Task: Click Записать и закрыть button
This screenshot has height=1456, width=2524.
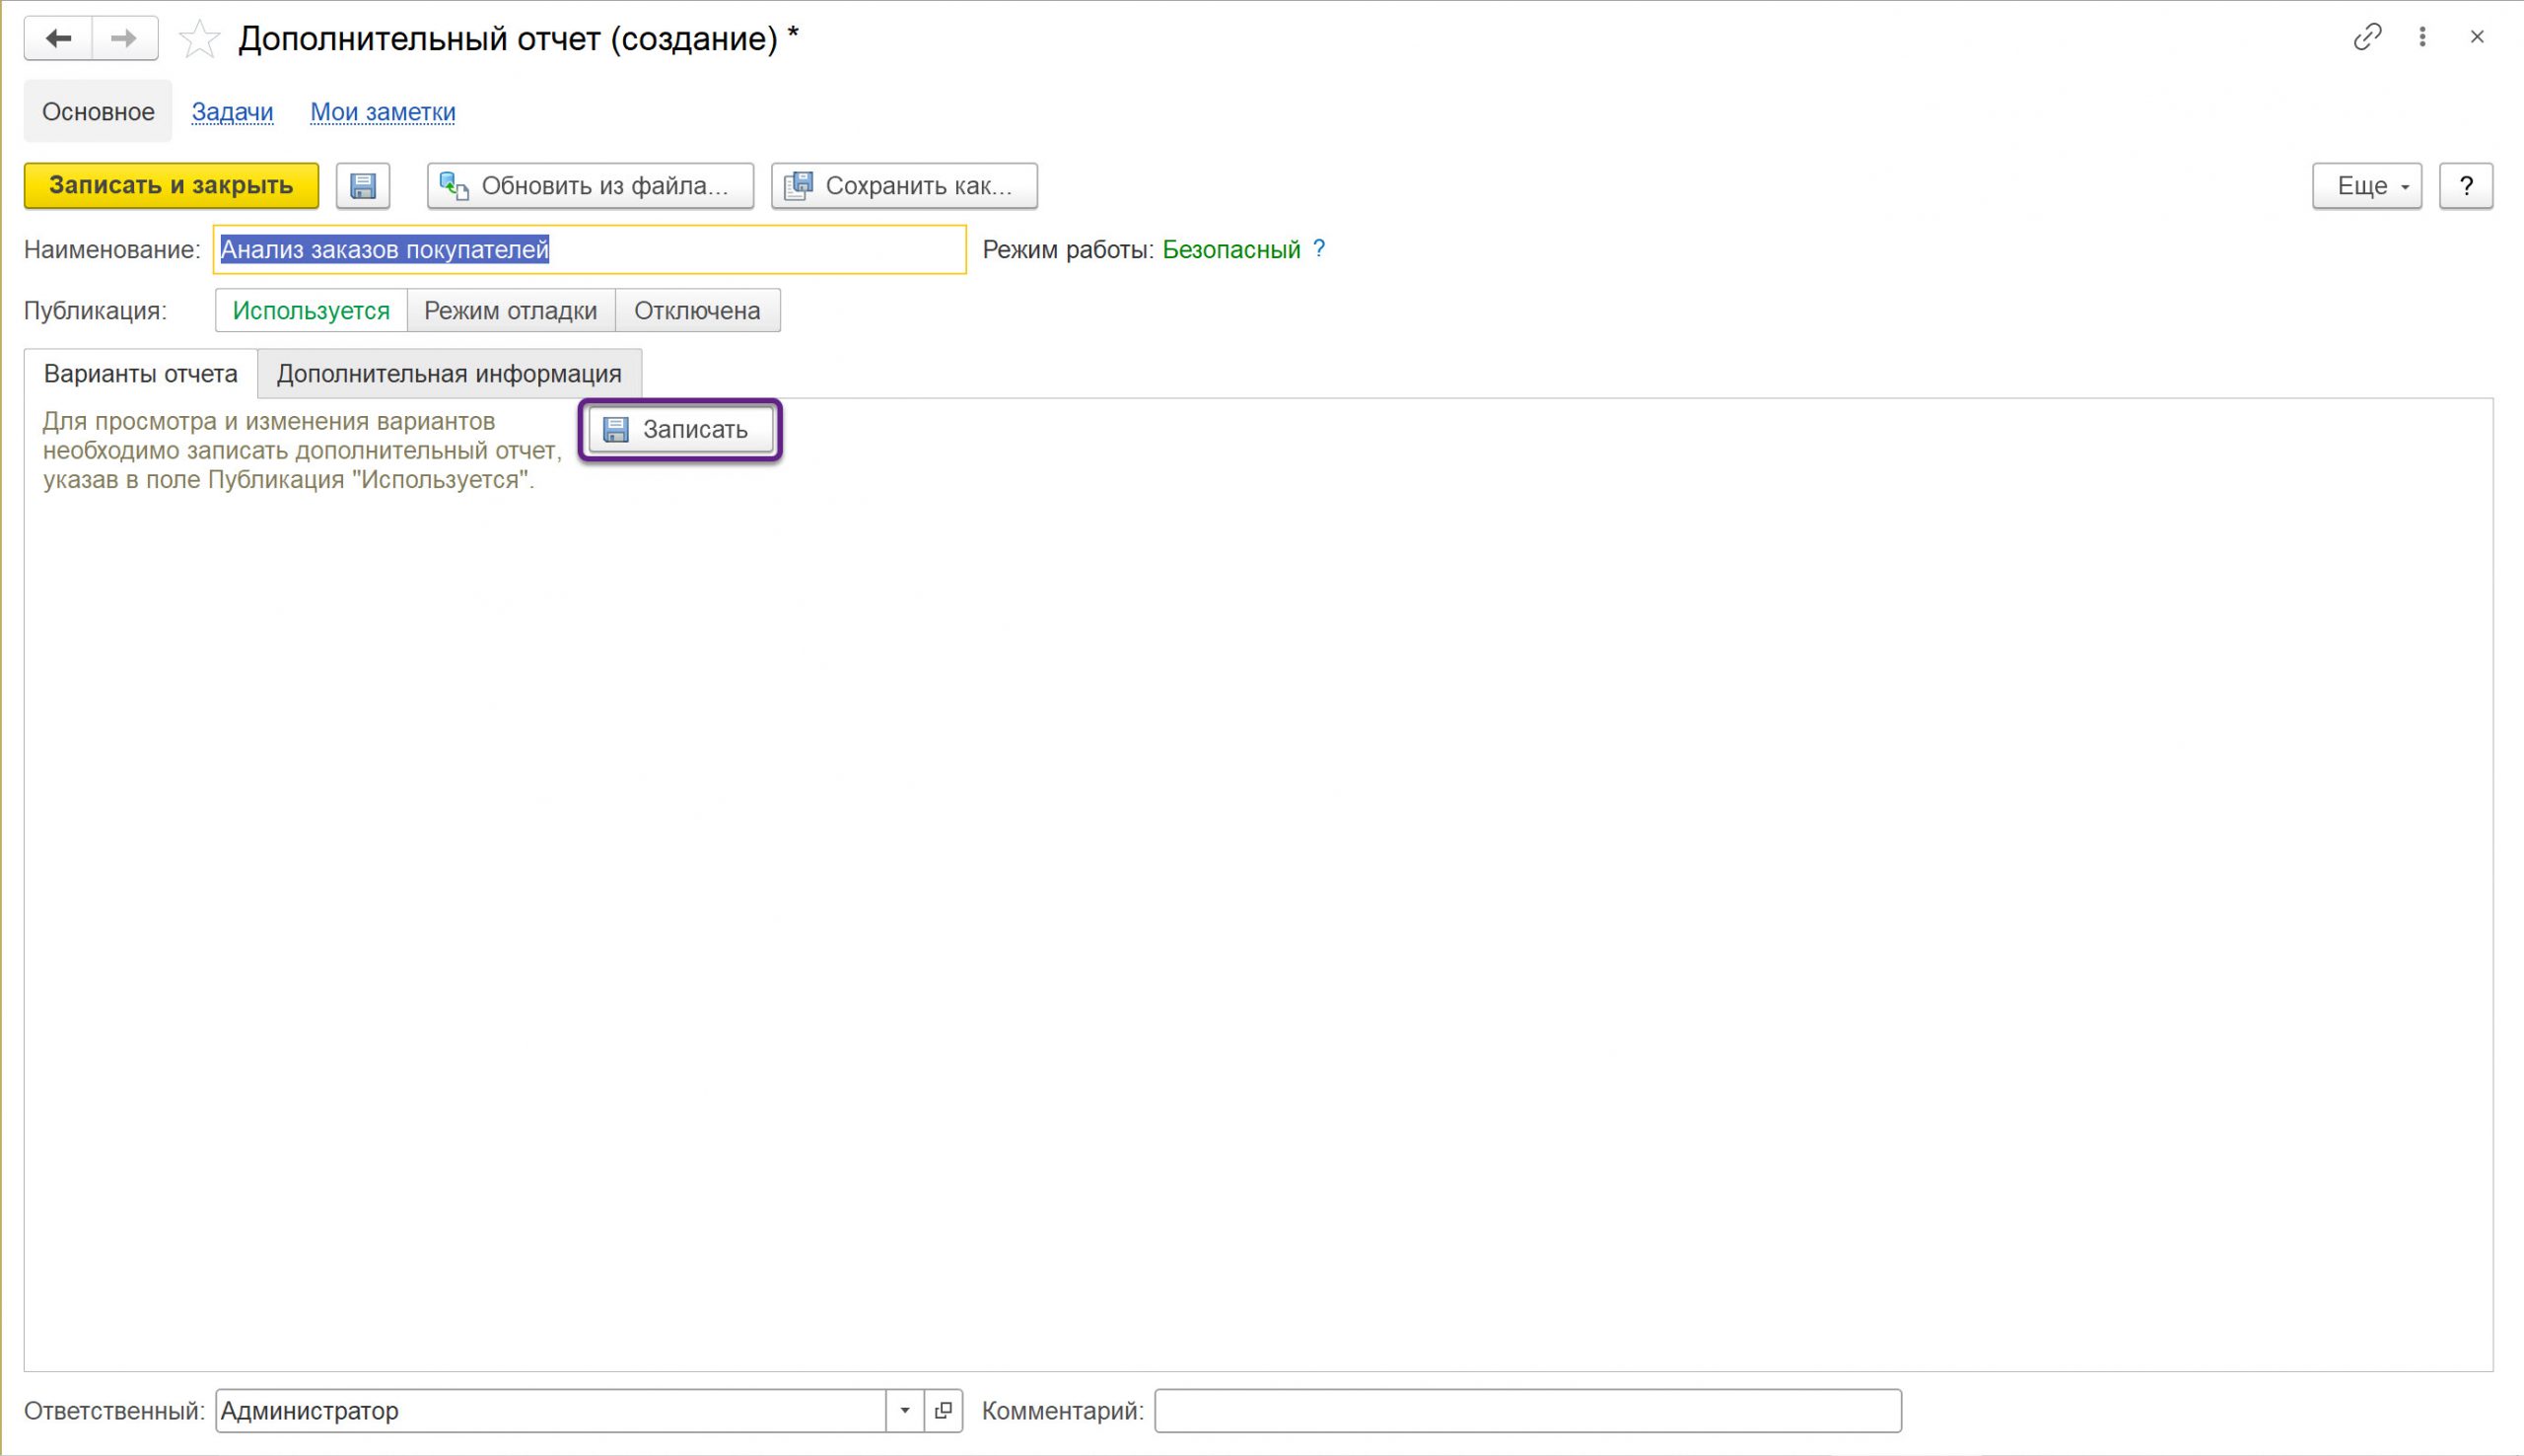Action: click(171, 186)
